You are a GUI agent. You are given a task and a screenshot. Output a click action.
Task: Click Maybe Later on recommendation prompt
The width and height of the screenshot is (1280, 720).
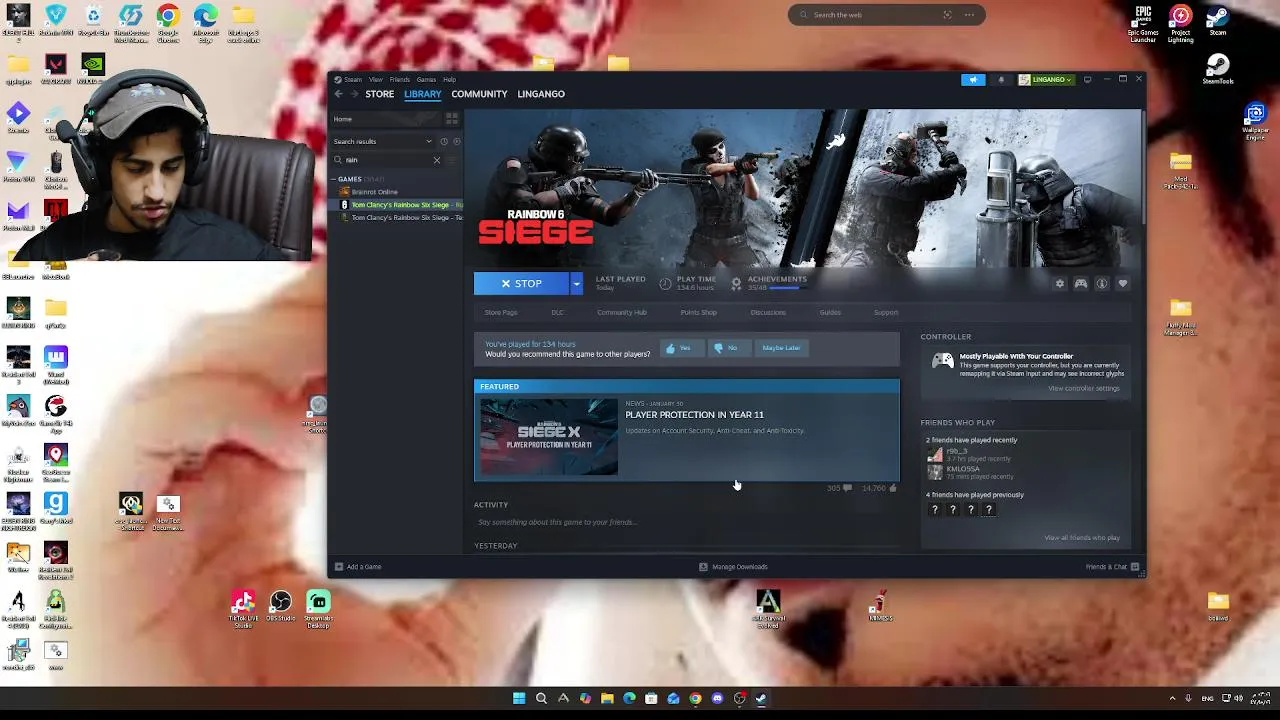pyautogui.click(x=781, y=348)
